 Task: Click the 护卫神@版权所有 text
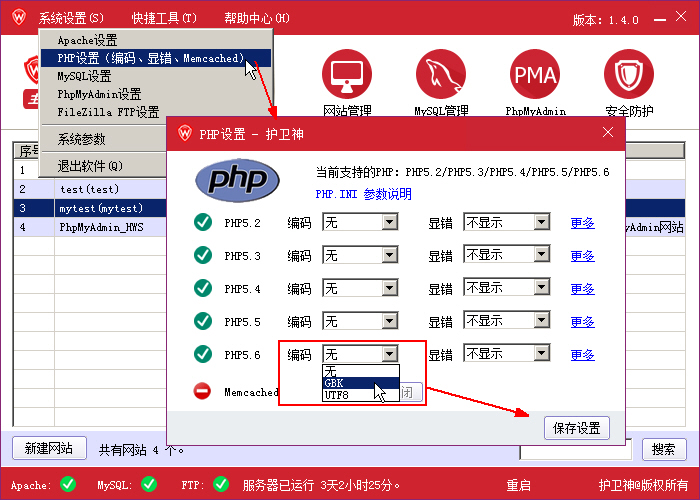[643, 485]
